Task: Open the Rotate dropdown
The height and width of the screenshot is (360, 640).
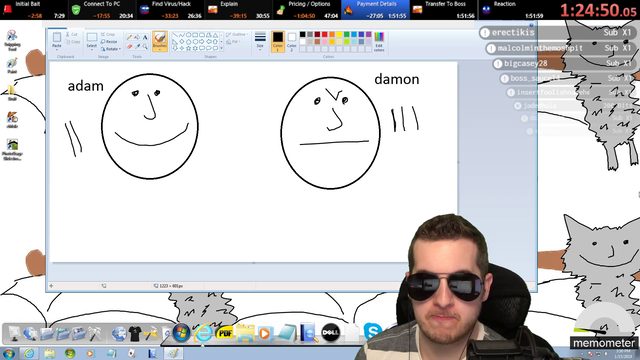Action: pos(111,49)
